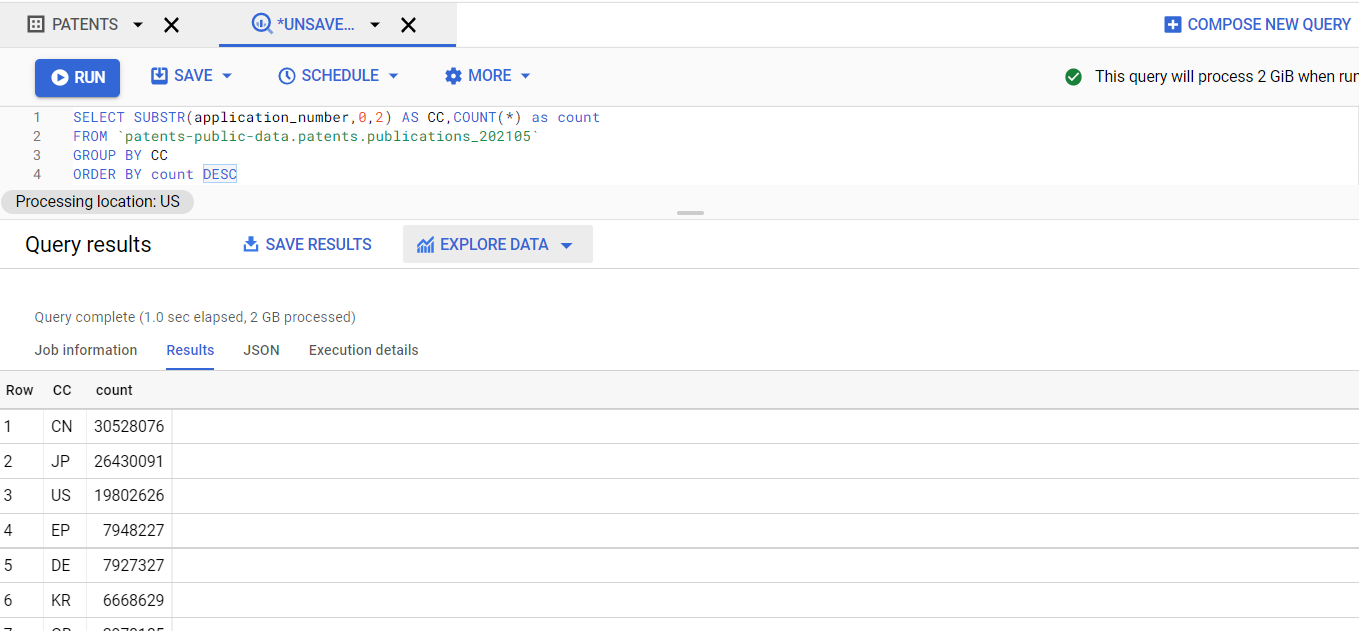Click the SCHEDULE button
Screen dimensions: 1359x632
coord(338,75)
